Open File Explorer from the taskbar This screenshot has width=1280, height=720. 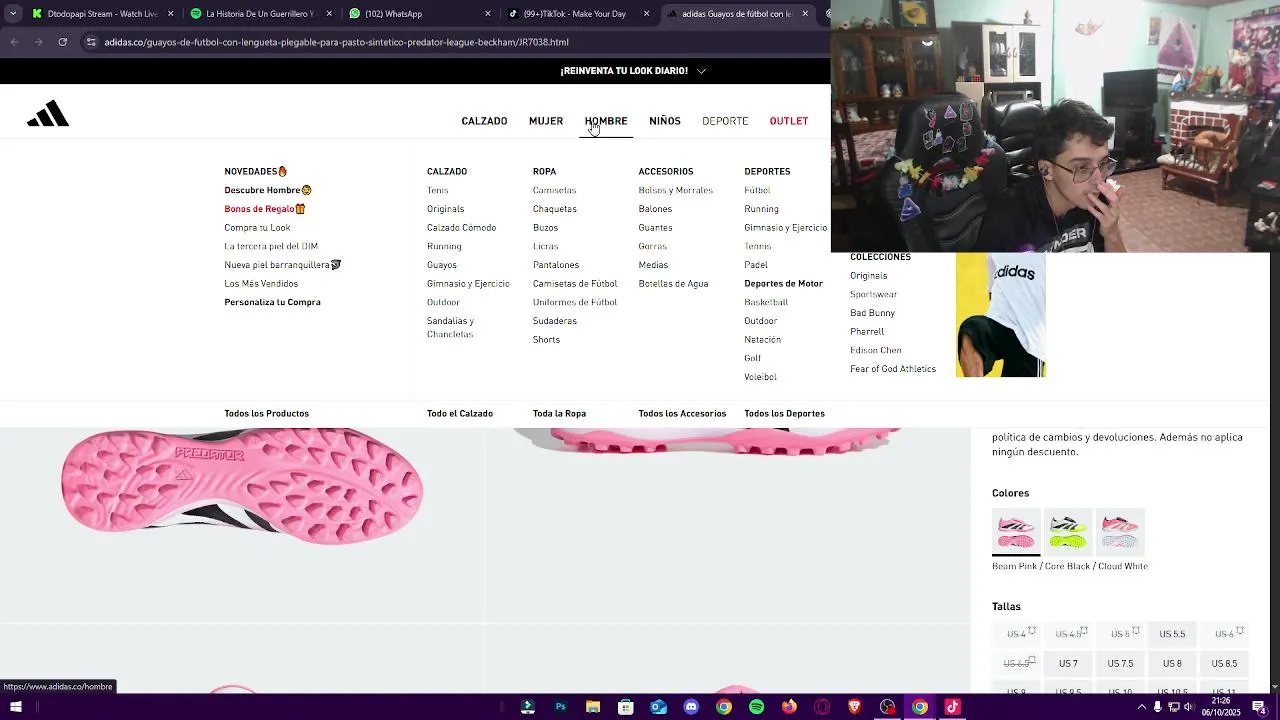point(593,707)
